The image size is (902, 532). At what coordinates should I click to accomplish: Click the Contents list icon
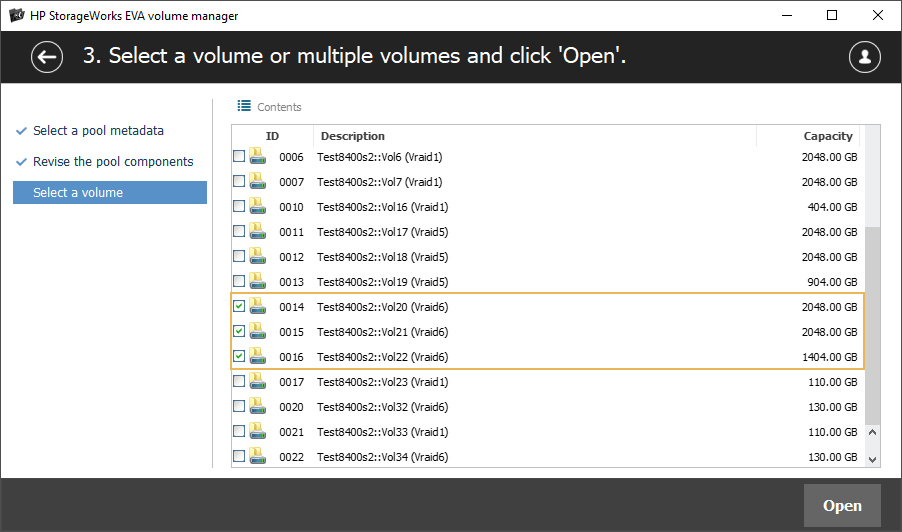tap(244, 106)
